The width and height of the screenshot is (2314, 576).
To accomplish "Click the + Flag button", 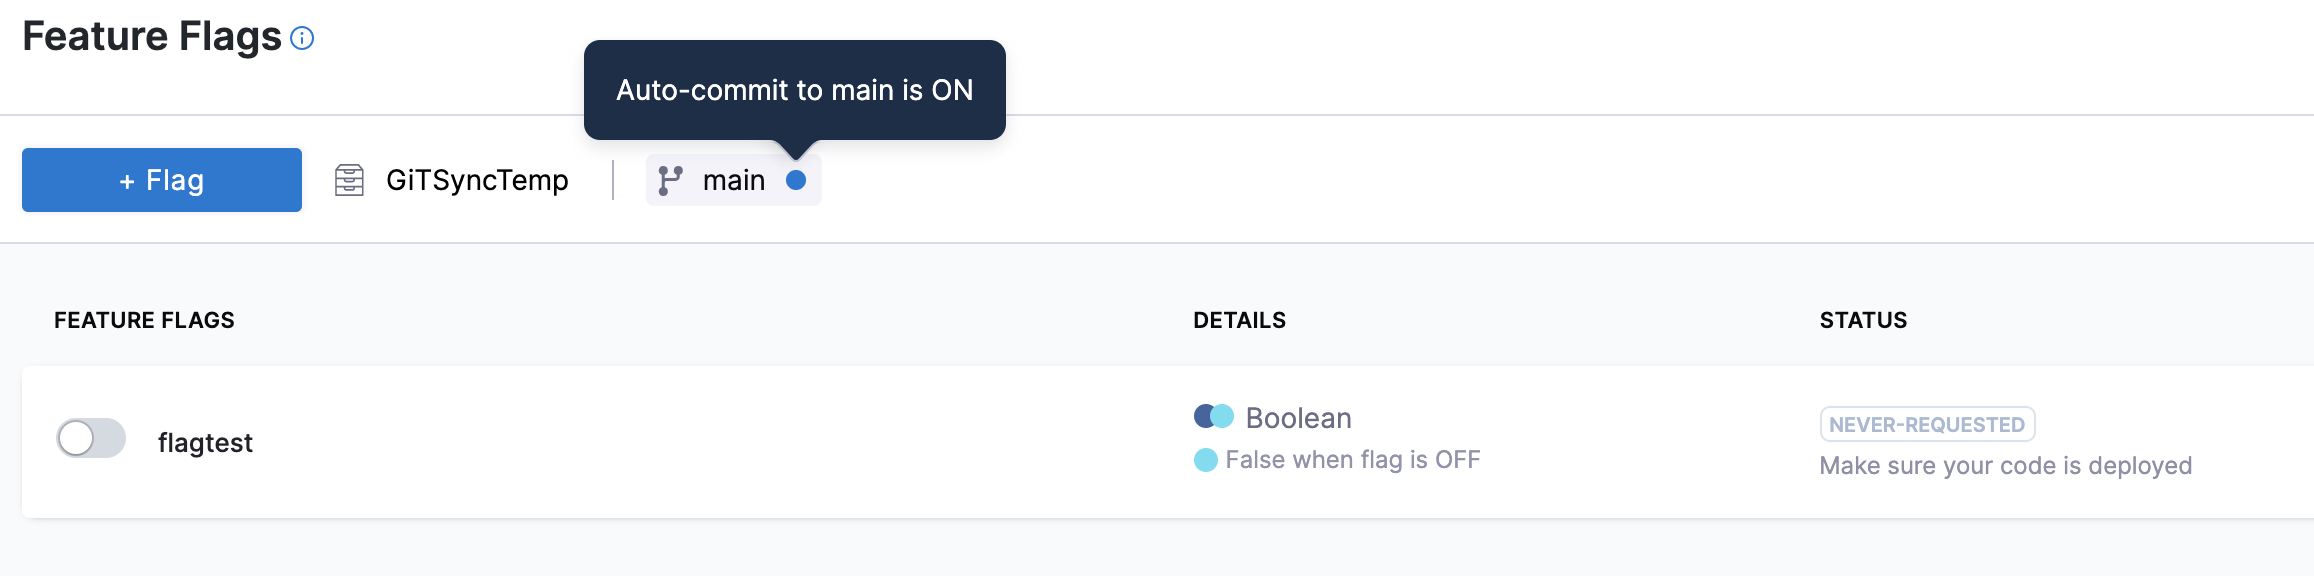I will pos(162,180).
